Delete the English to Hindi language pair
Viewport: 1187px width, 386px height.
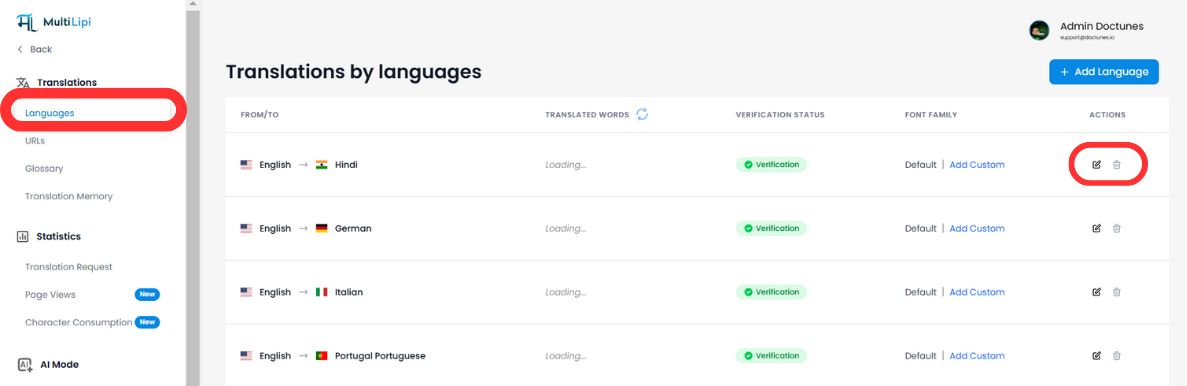pos(1117,165)
